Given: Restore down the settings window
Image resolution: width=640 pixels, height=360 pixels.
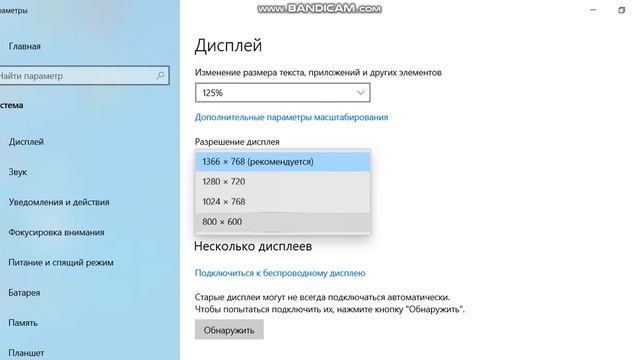Looking at the screenshot, I should click(622, 10).
